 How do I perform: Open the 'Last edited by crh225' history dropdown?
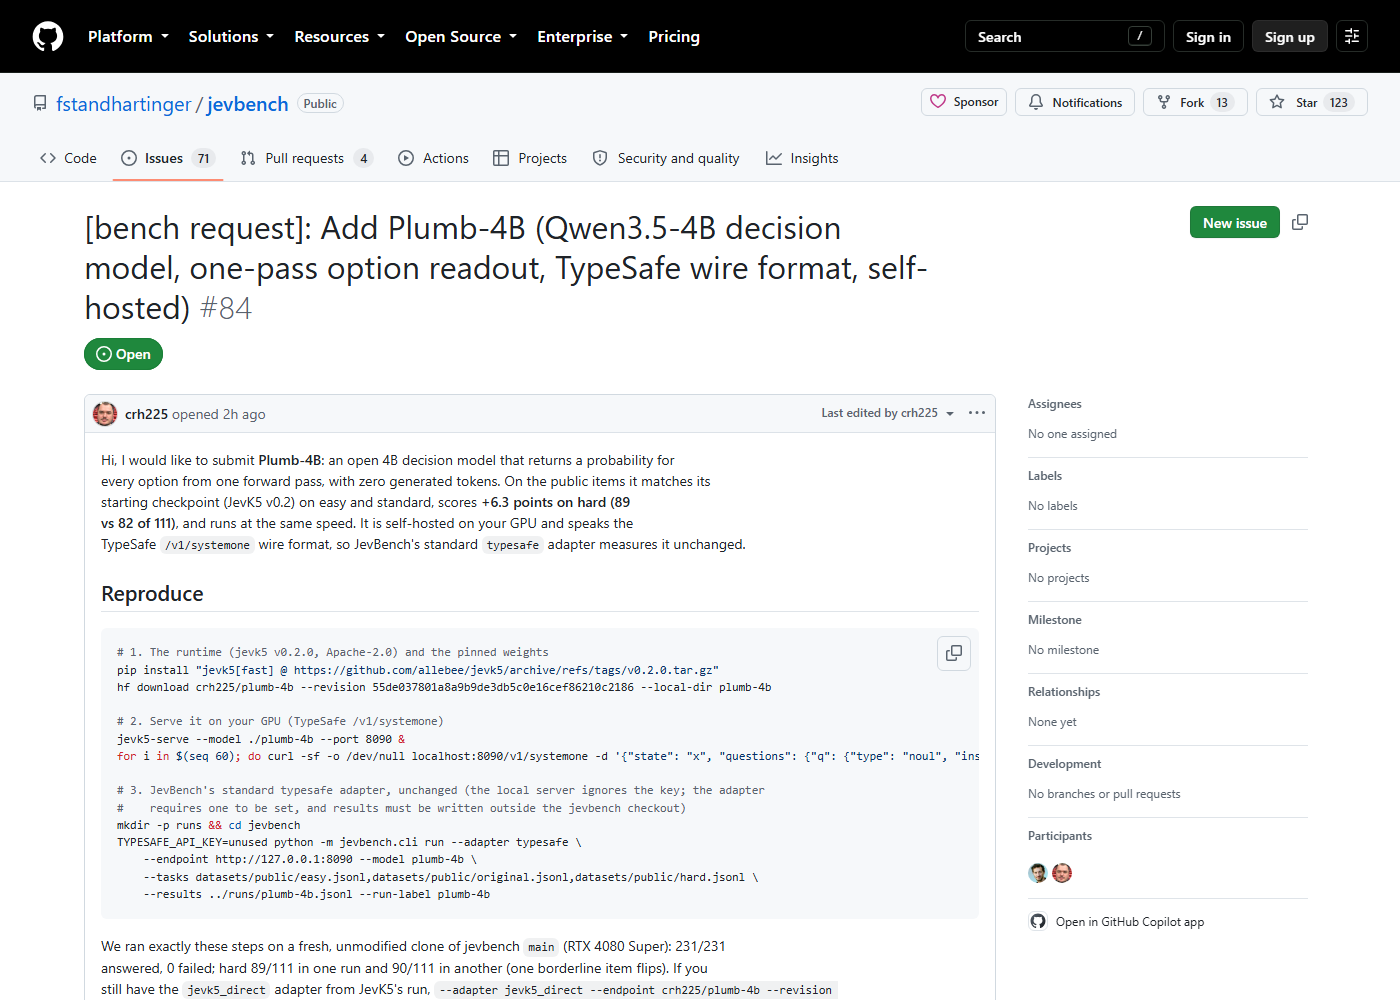tap(888, 413)
